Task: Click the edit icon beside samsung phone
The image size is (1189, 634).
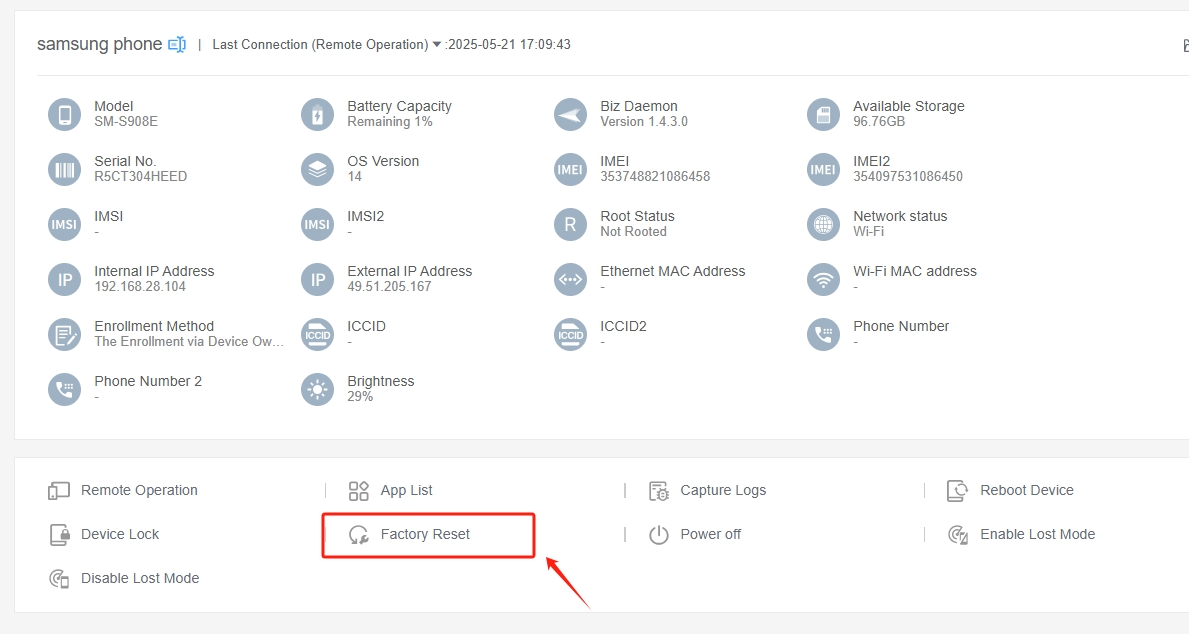Action: [x=177, y=44]
